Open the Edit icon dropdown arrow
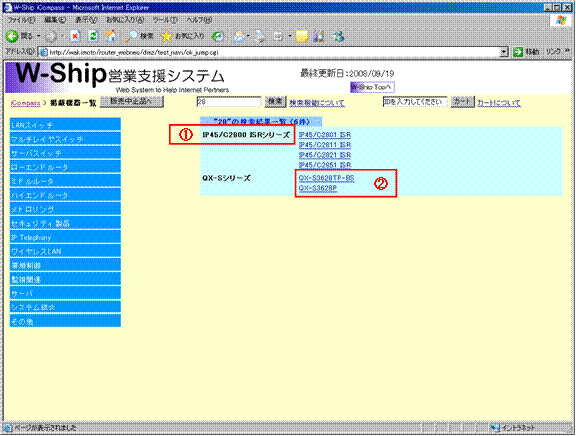The width and height of the screenshot is (576, 436). pyautogui.click(x=289, y=36)
